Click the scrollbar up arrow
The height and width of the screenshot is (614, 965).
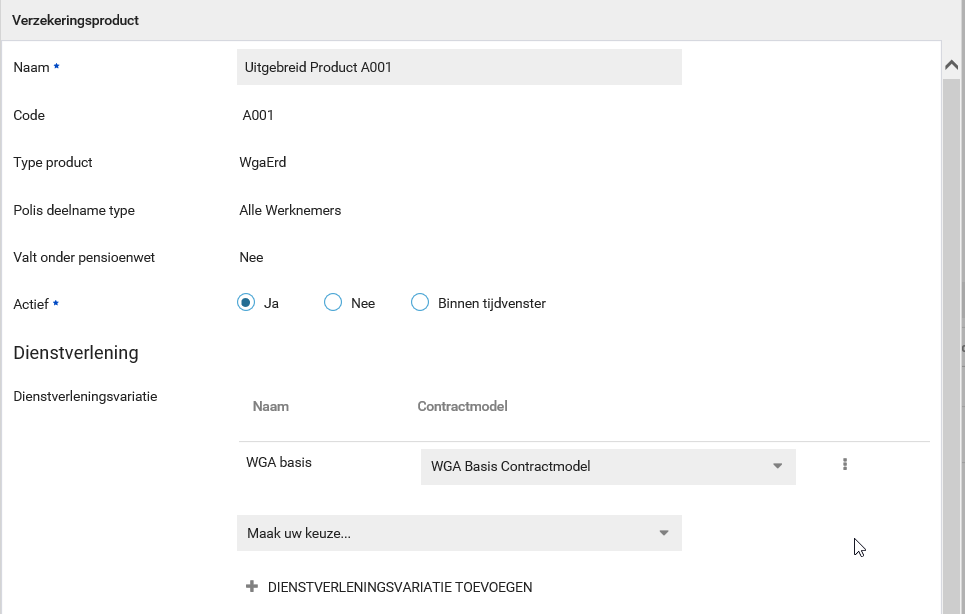tap(952, 64)
